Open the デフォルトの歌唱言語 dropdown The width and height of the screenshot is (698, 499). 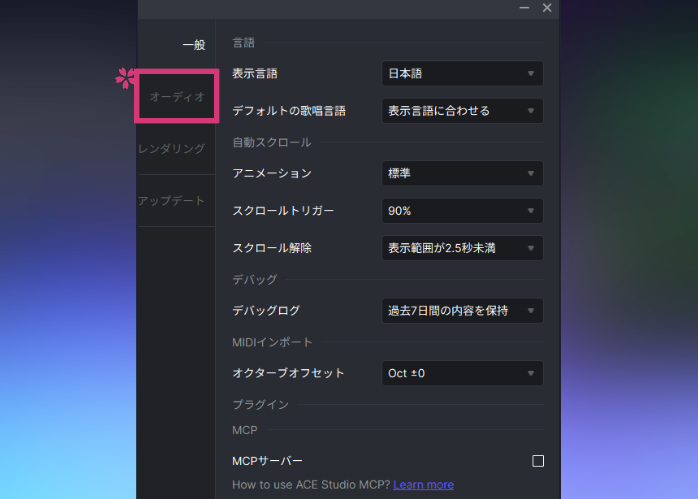click(x=462, y=111)
